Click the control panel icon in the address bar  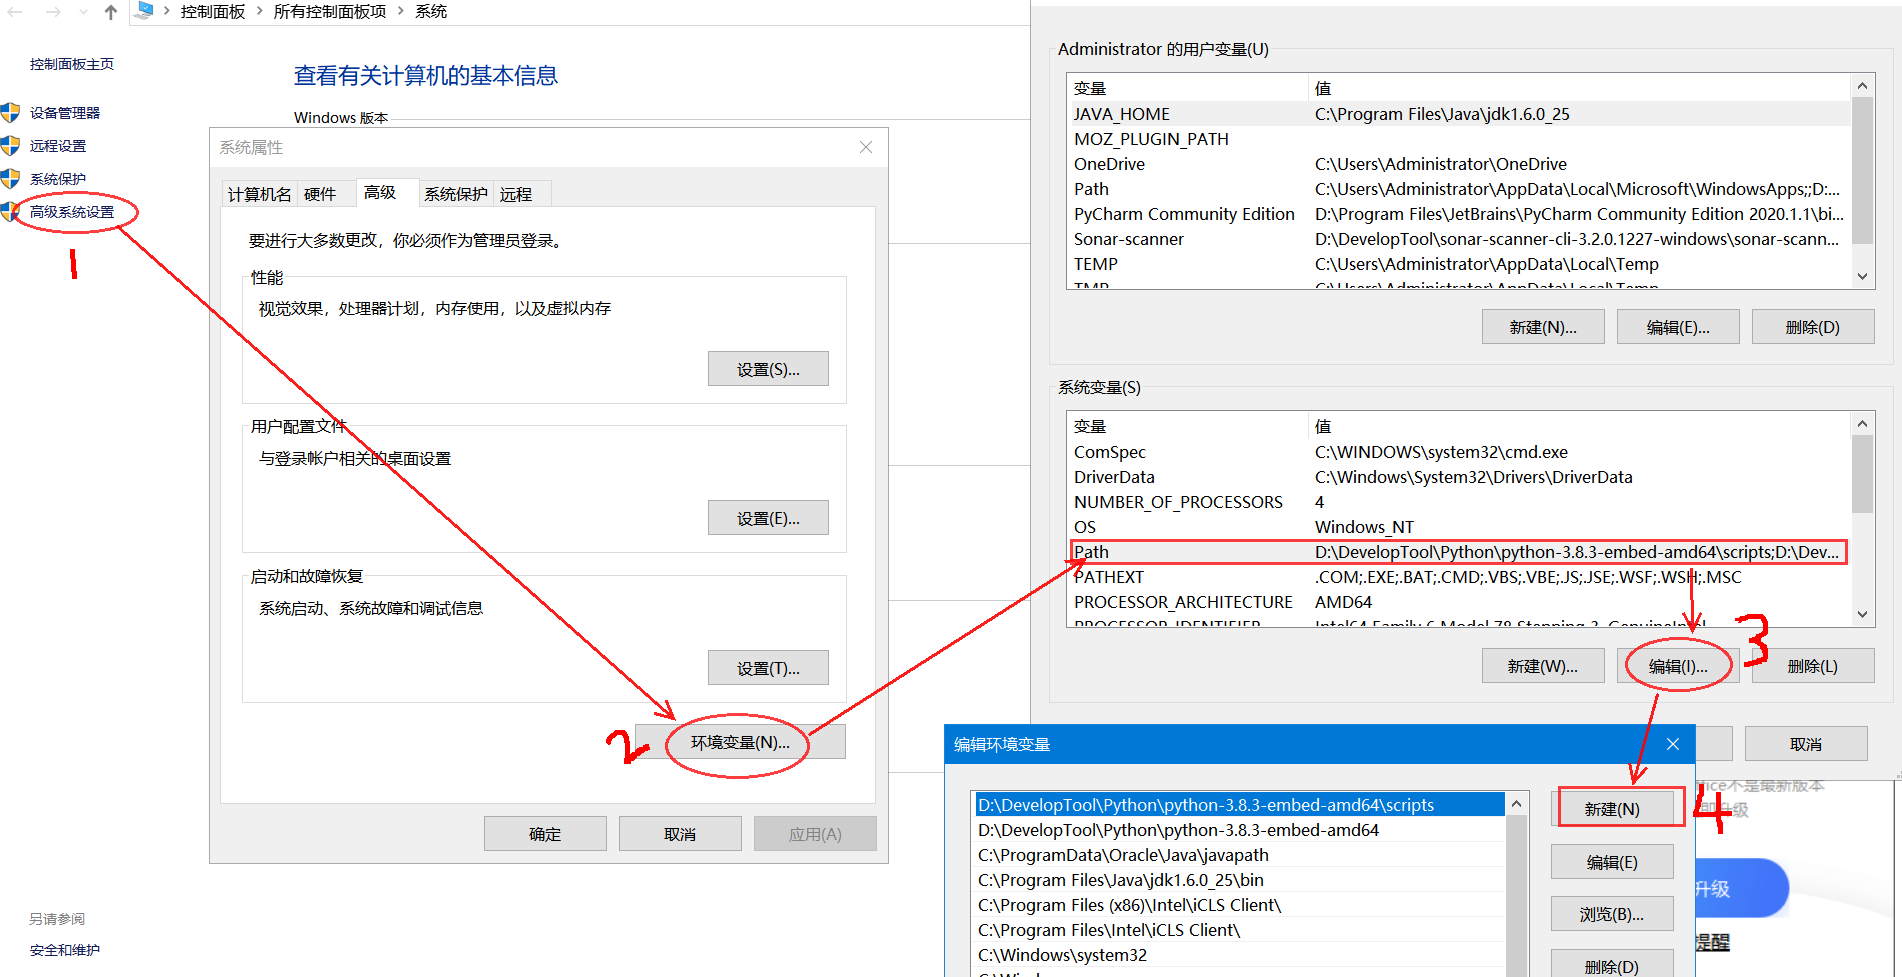(144, 11)
